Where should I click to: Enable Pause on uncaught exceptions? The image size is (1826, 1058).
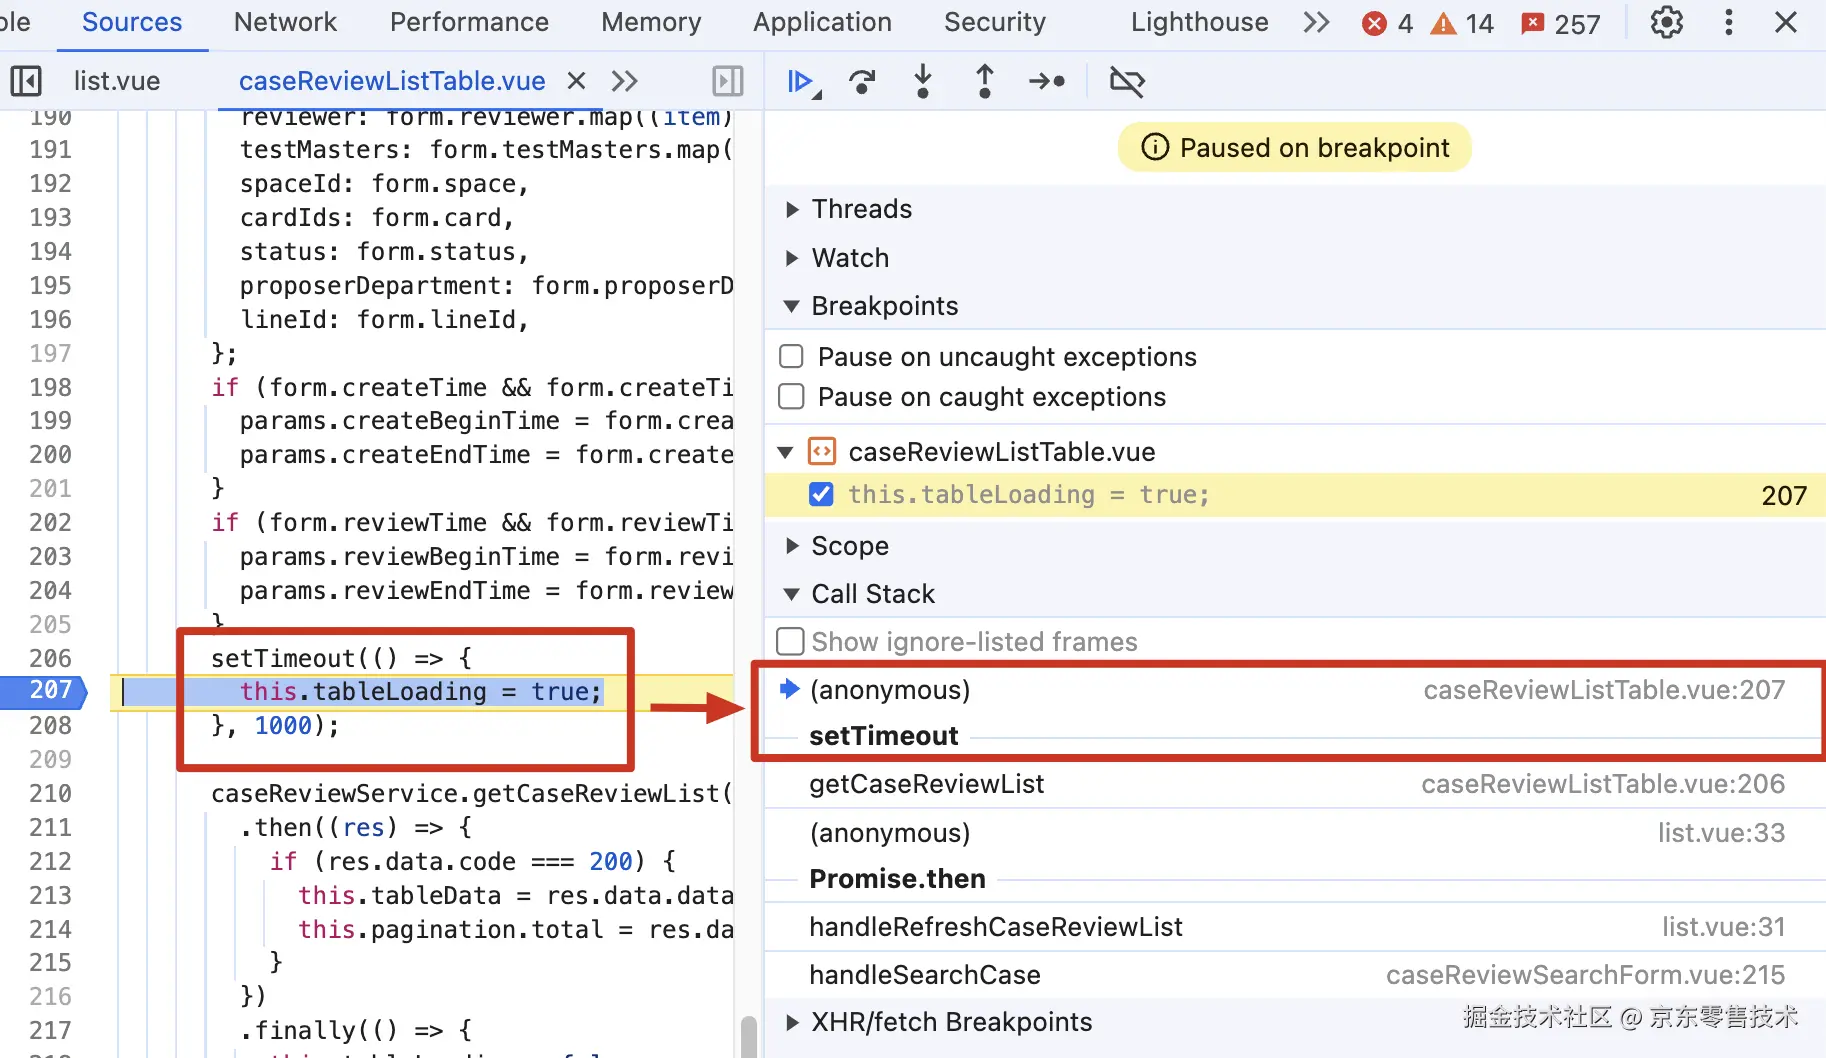click(x=792, y=357)
